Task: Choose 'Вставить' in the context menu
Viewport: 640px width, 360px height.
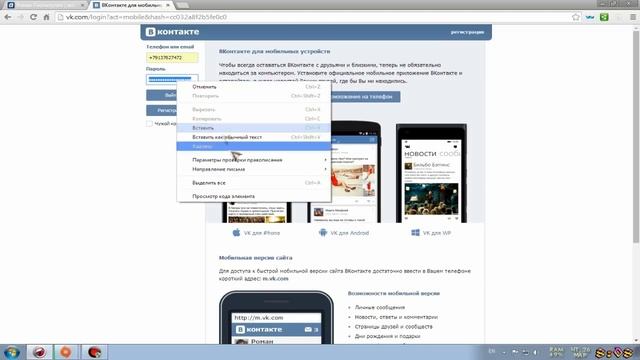Action: [x=253, y=128]
